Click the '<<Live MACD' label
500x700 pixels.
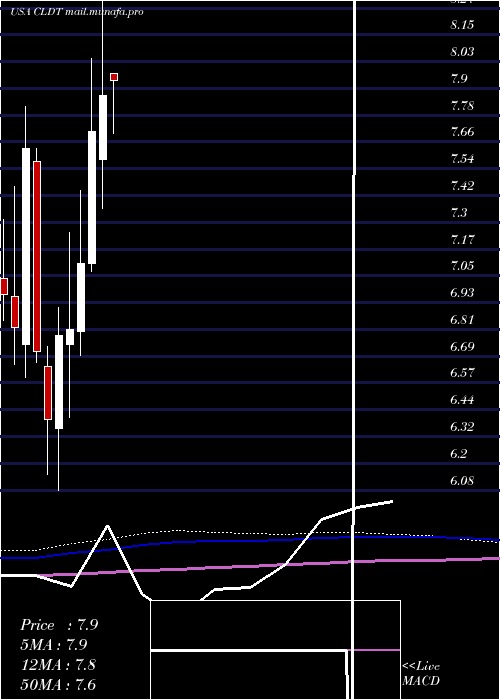[421, 673]
